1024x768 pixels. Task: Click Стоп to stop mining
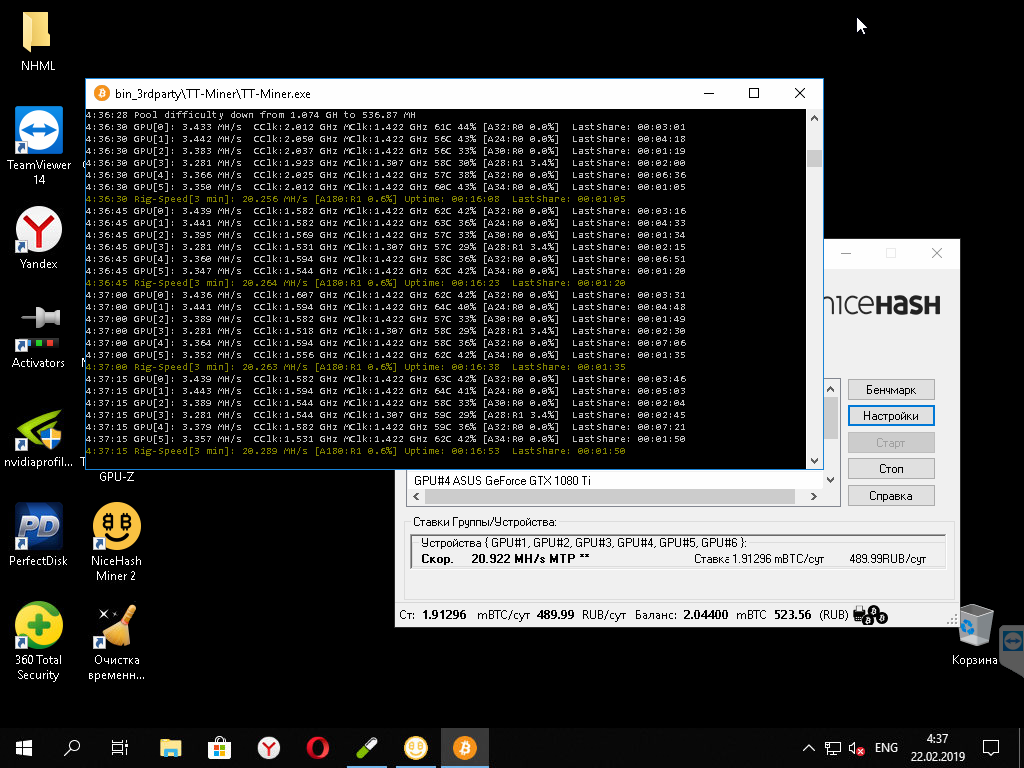click(891, 469)
